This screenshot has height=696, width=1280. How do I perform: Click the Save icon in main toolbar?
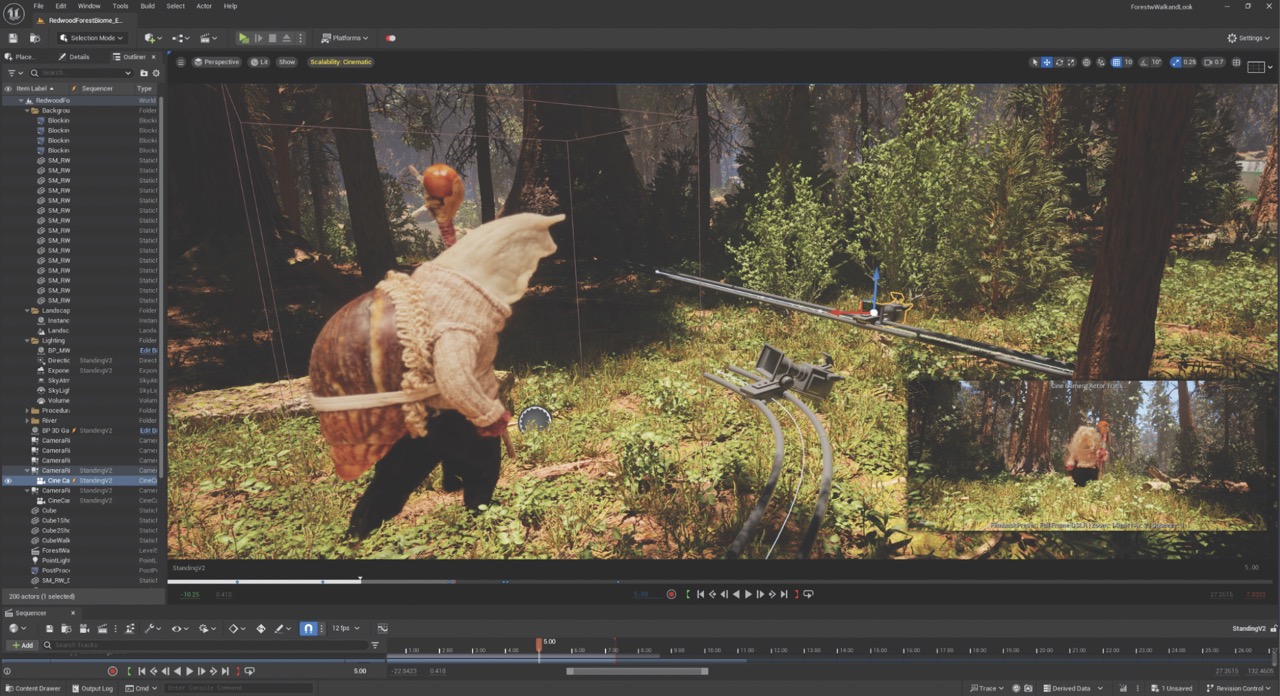click(13, 38)
